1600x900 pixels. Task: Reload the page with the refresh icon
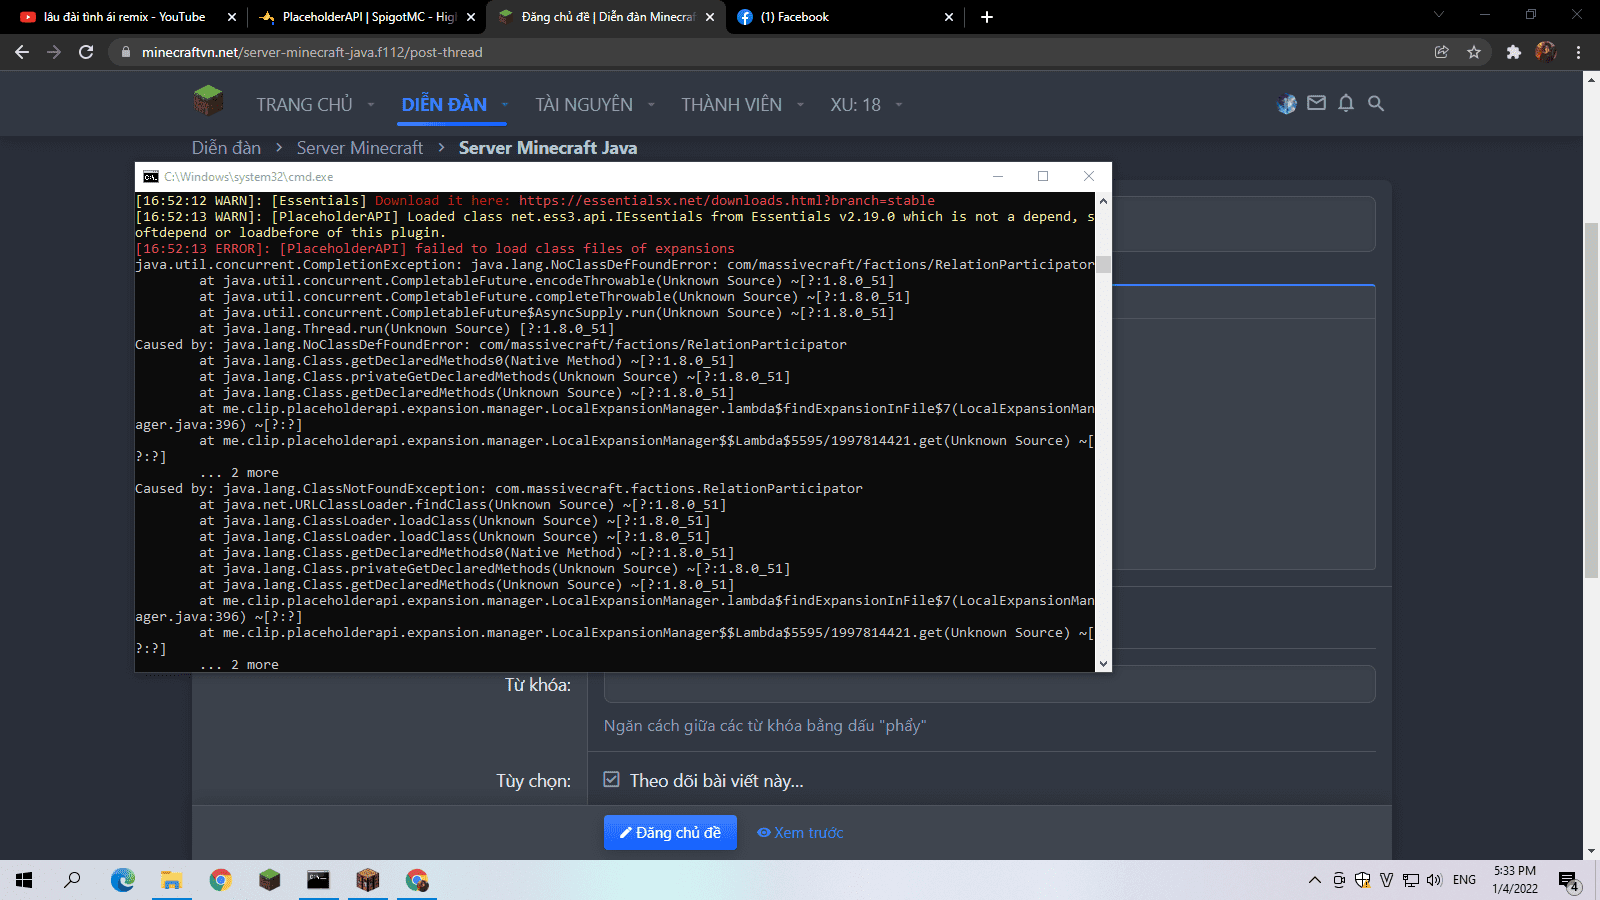pos(86,52)
